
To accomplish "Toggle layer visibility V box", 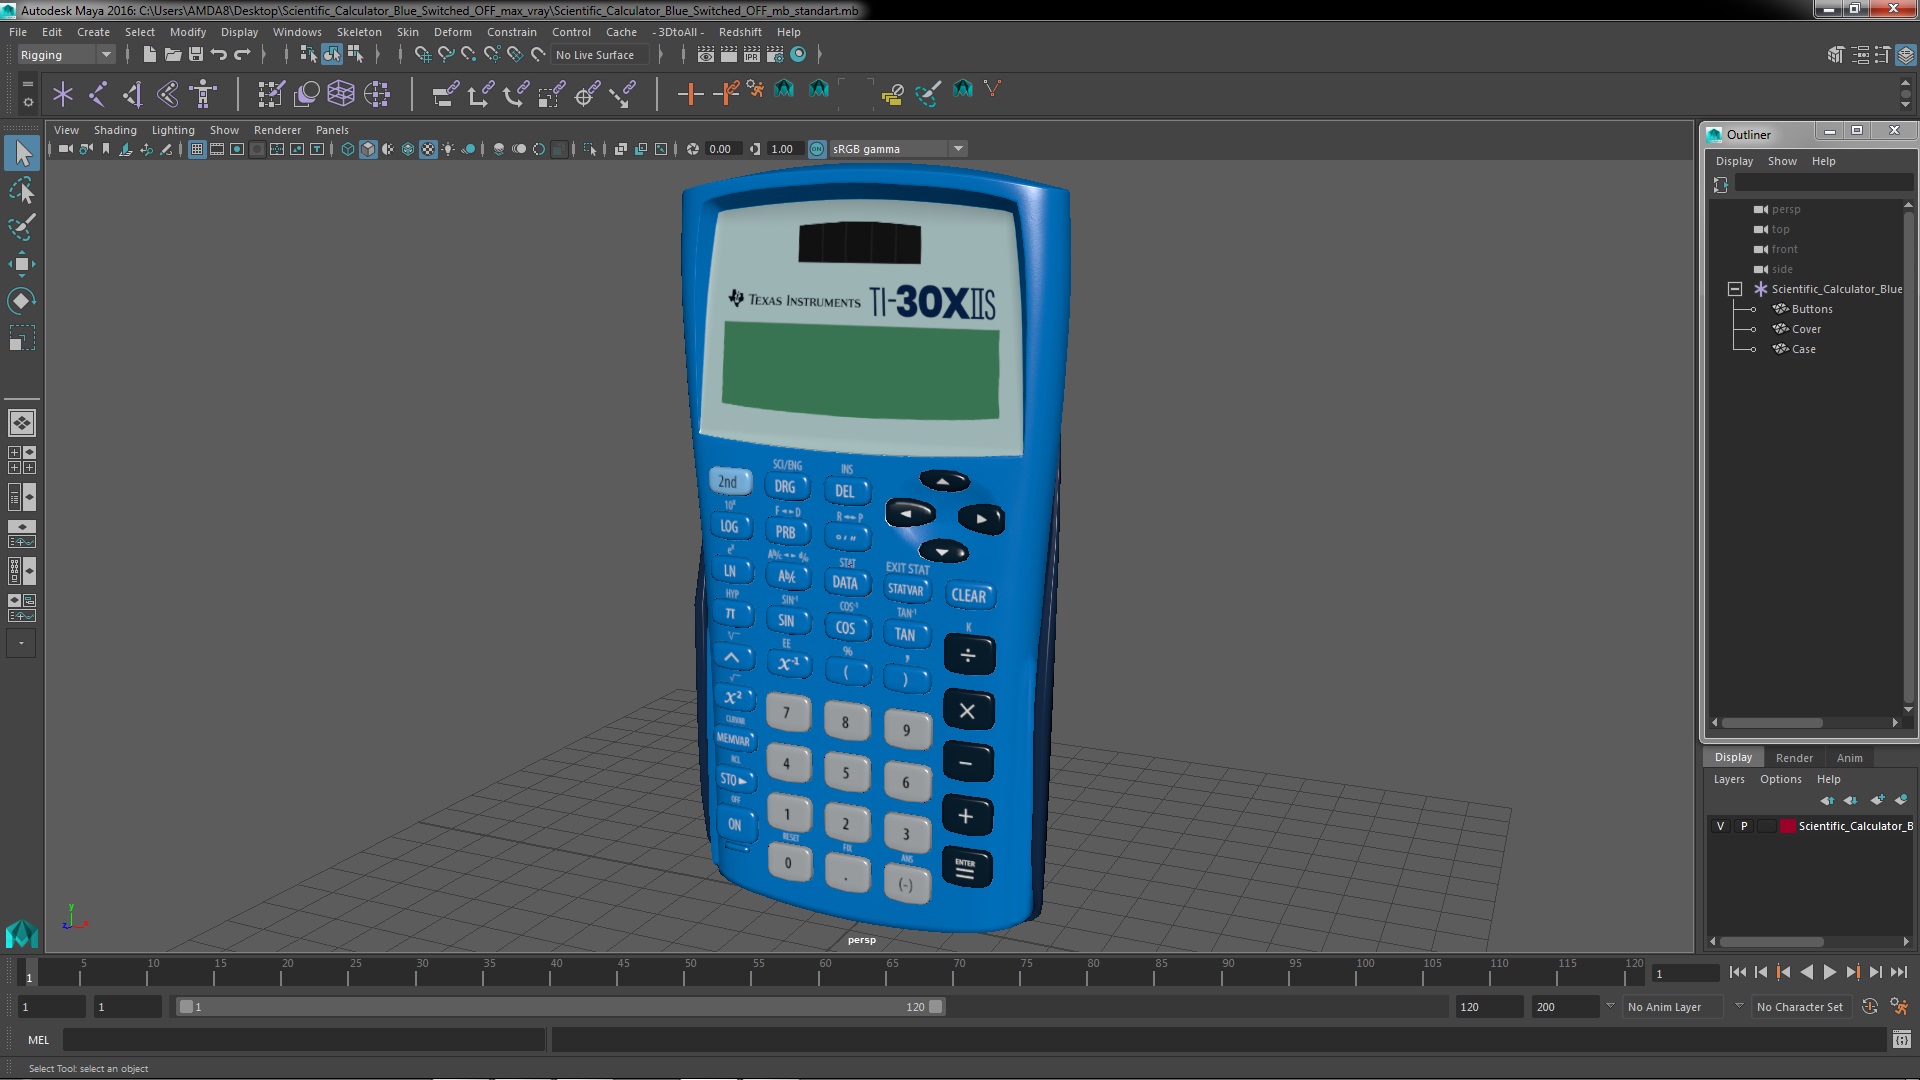I will click(x=1720, y=826).
